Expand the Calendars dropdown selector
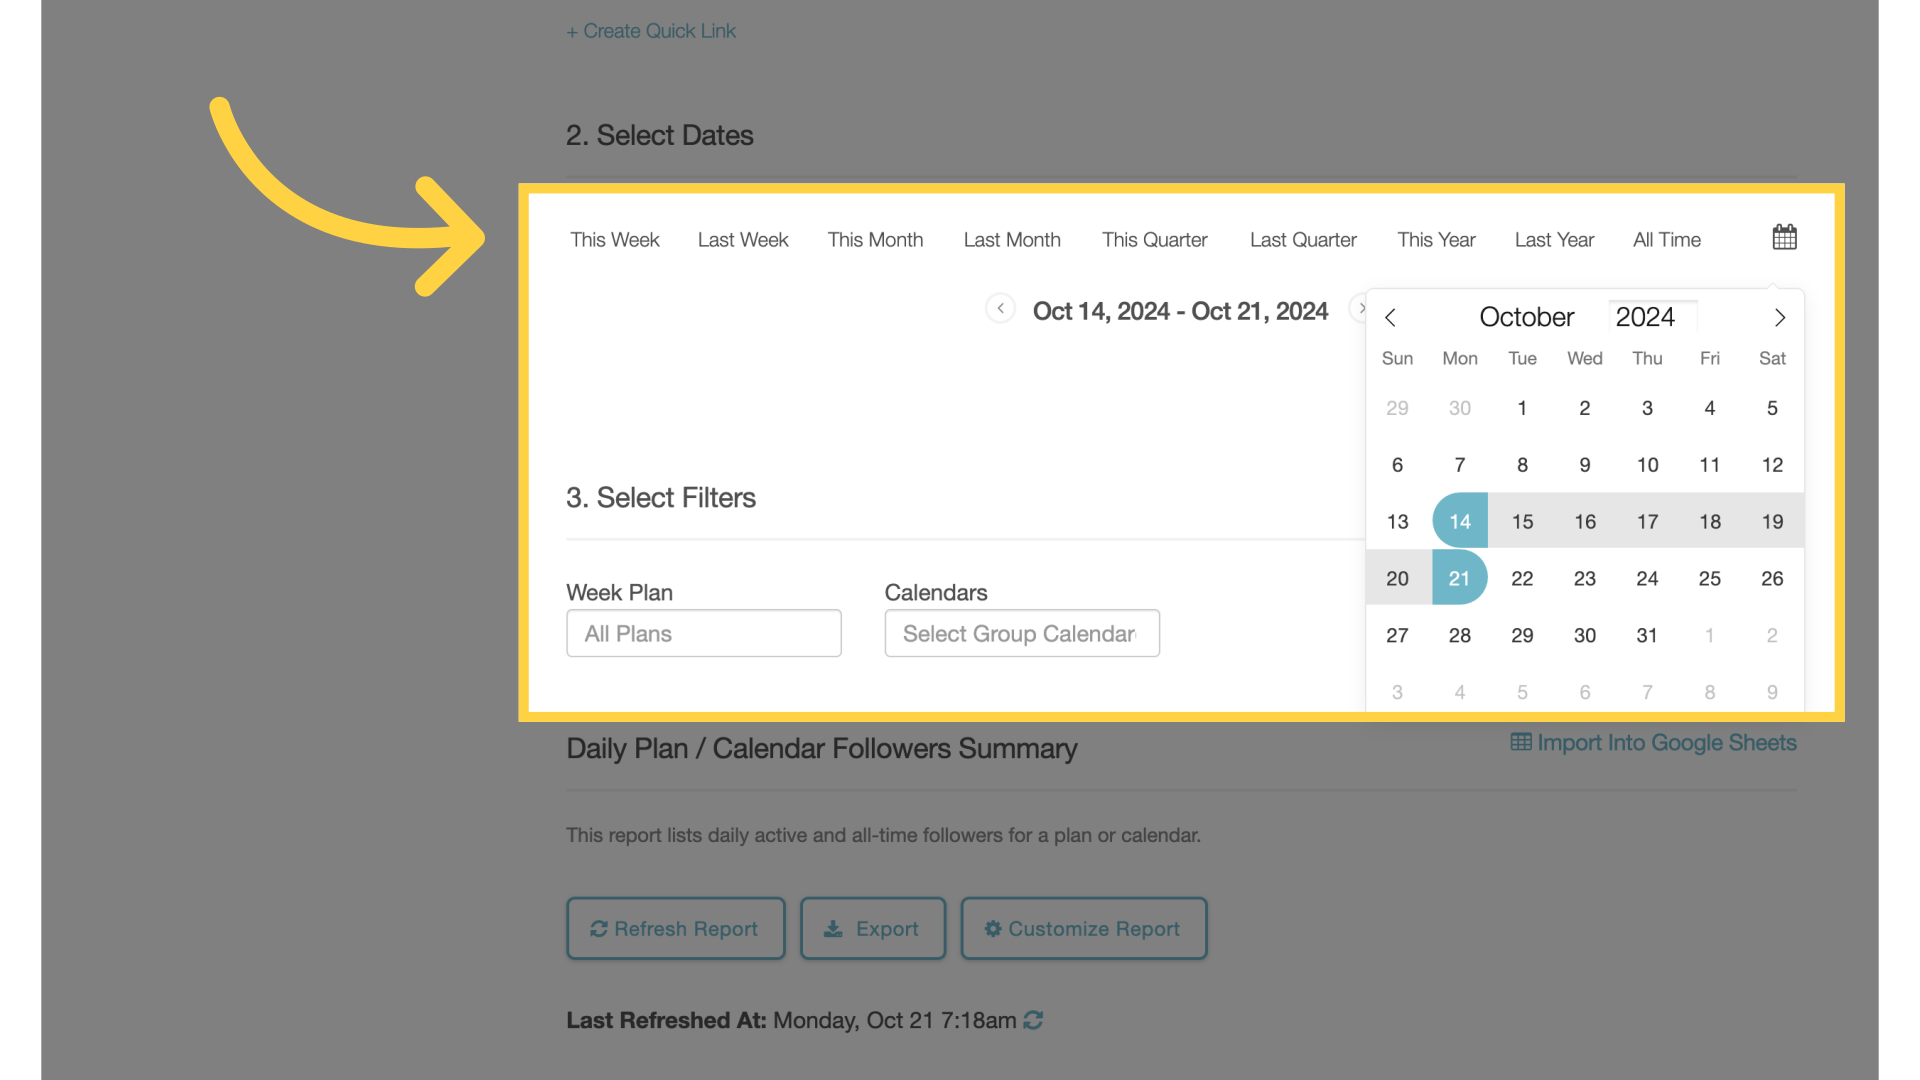1920x1080 pixels. [x=1022, y=633]
